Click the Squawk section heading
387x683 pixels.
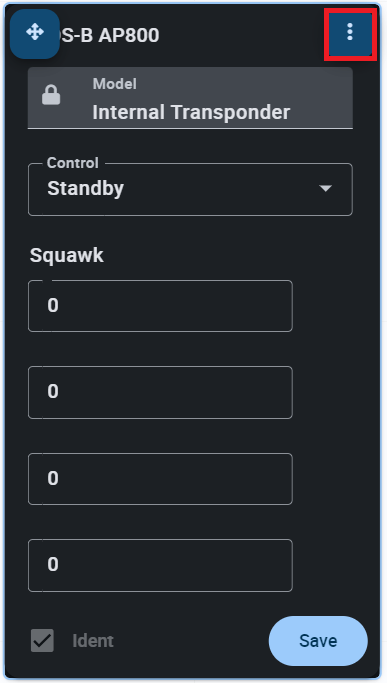point(67,255)
